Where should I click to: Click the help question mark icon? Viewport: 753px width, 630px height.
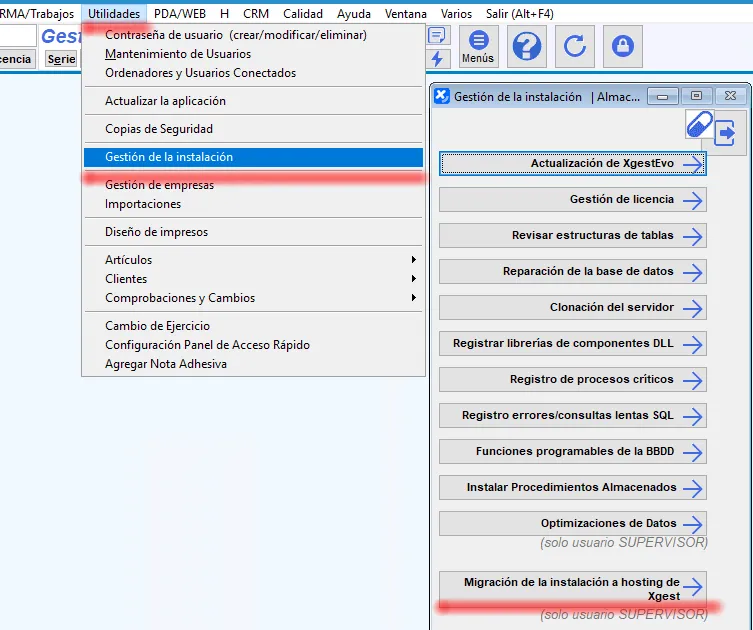tap(526, 46)
